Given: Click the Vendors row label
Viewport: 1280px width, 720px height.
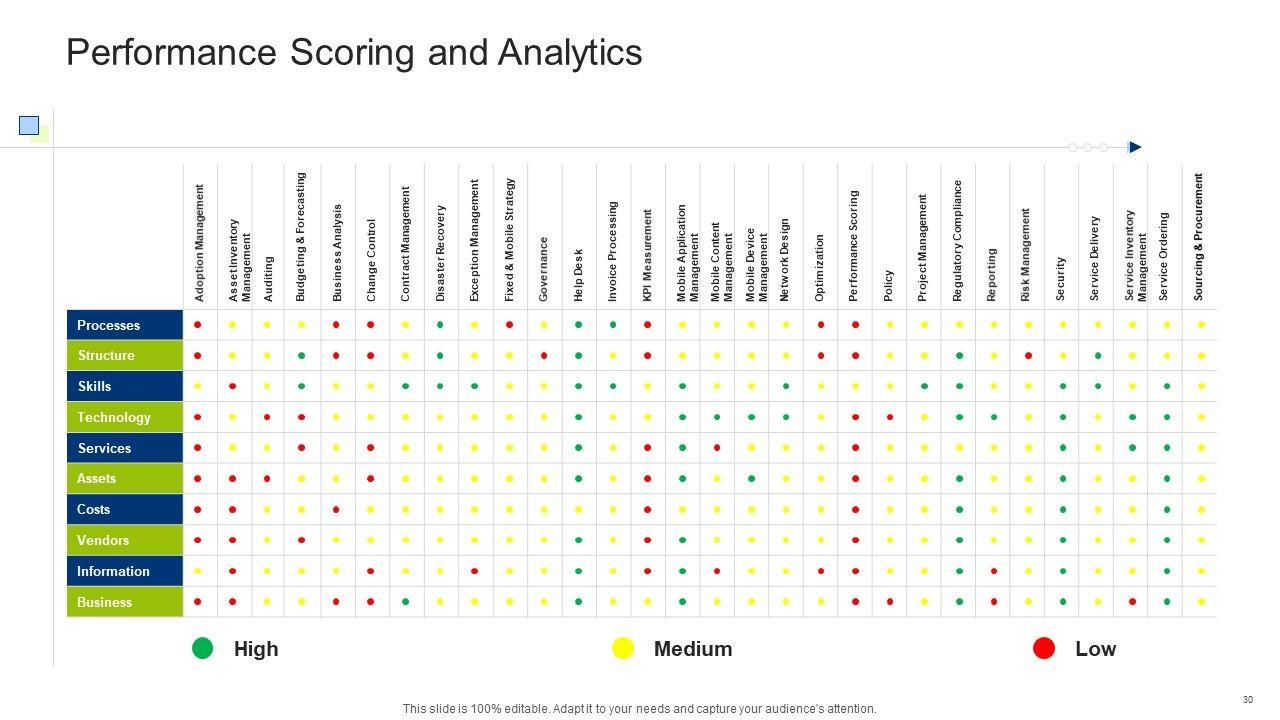Looking at the screenshot, I should (x=103, y=540).
